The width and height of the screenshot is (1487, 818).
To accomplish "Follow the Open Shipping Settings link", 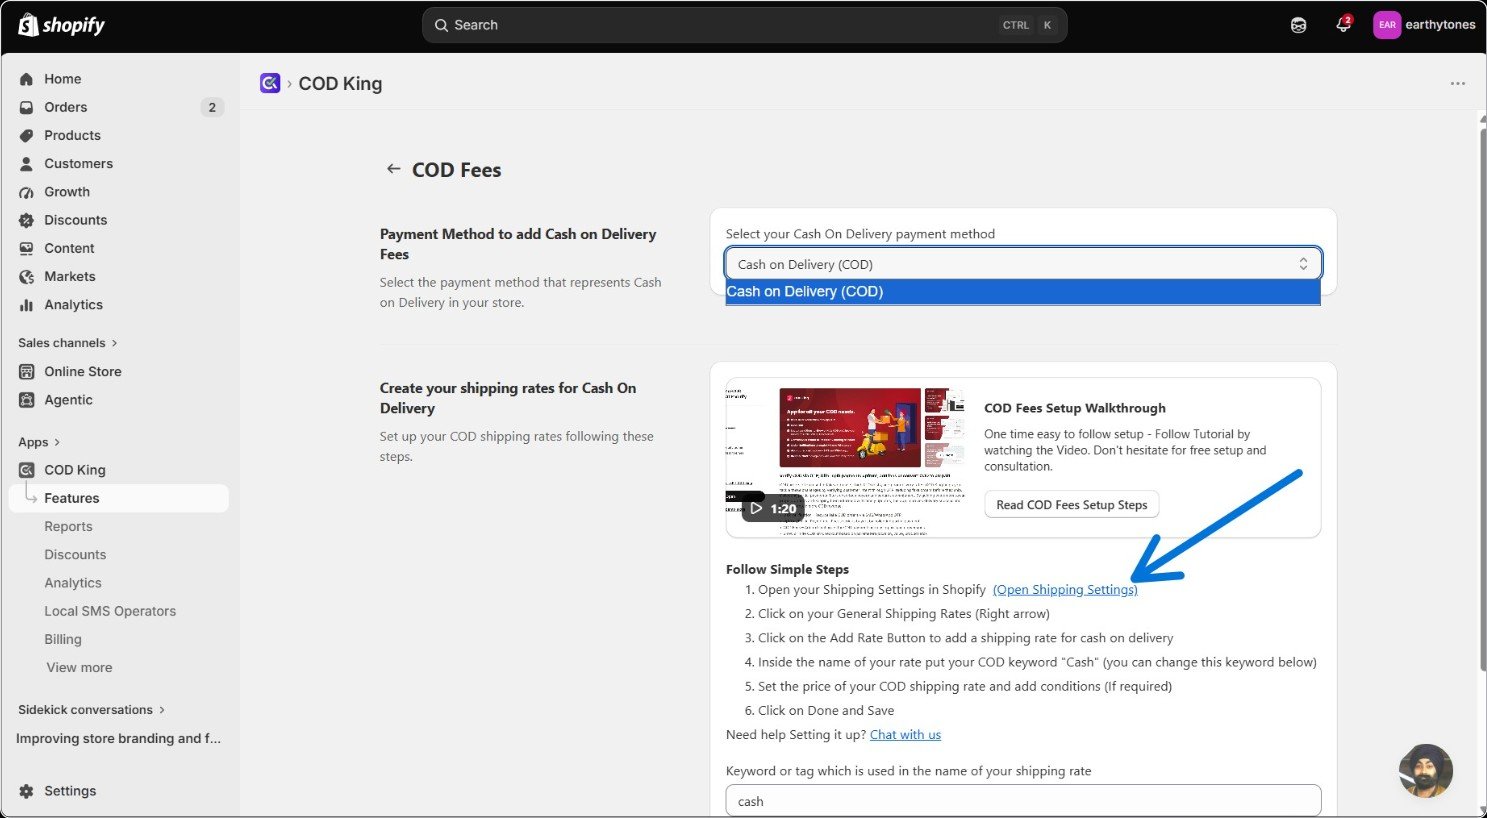I will click(1065, 590).
